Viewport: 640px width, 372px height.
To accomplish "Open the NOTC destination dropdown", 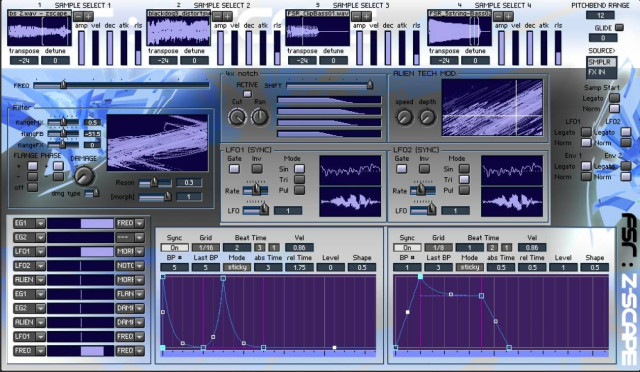I will pos(140,266).
